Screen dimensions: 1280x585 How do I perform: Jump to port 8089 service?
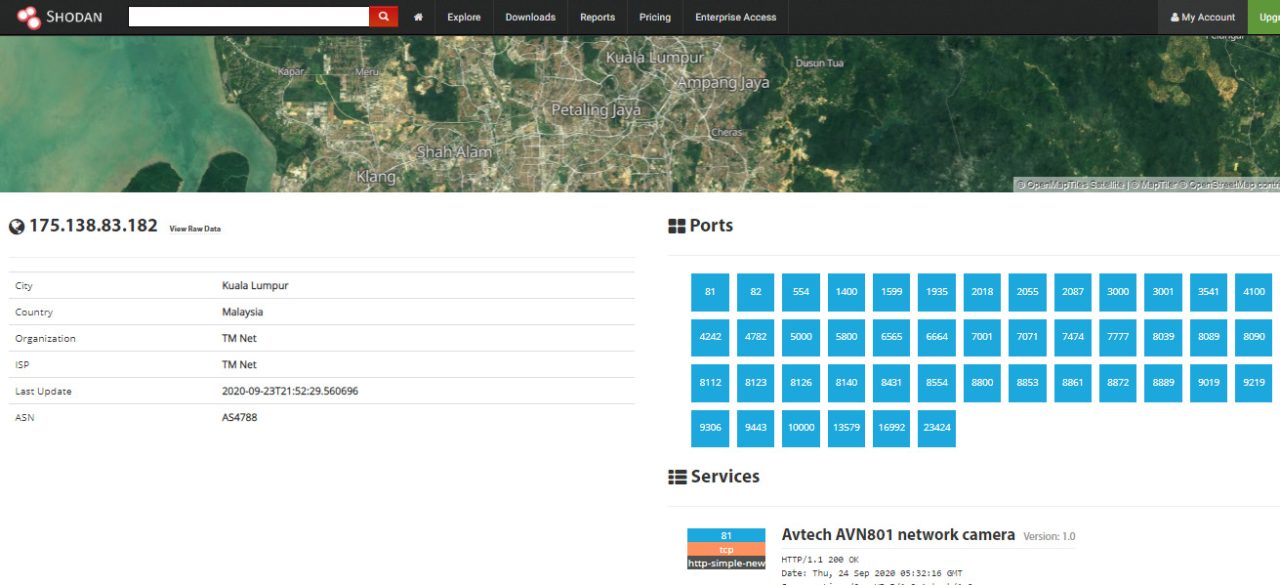pyautogui.click(x=1209, y=337)
